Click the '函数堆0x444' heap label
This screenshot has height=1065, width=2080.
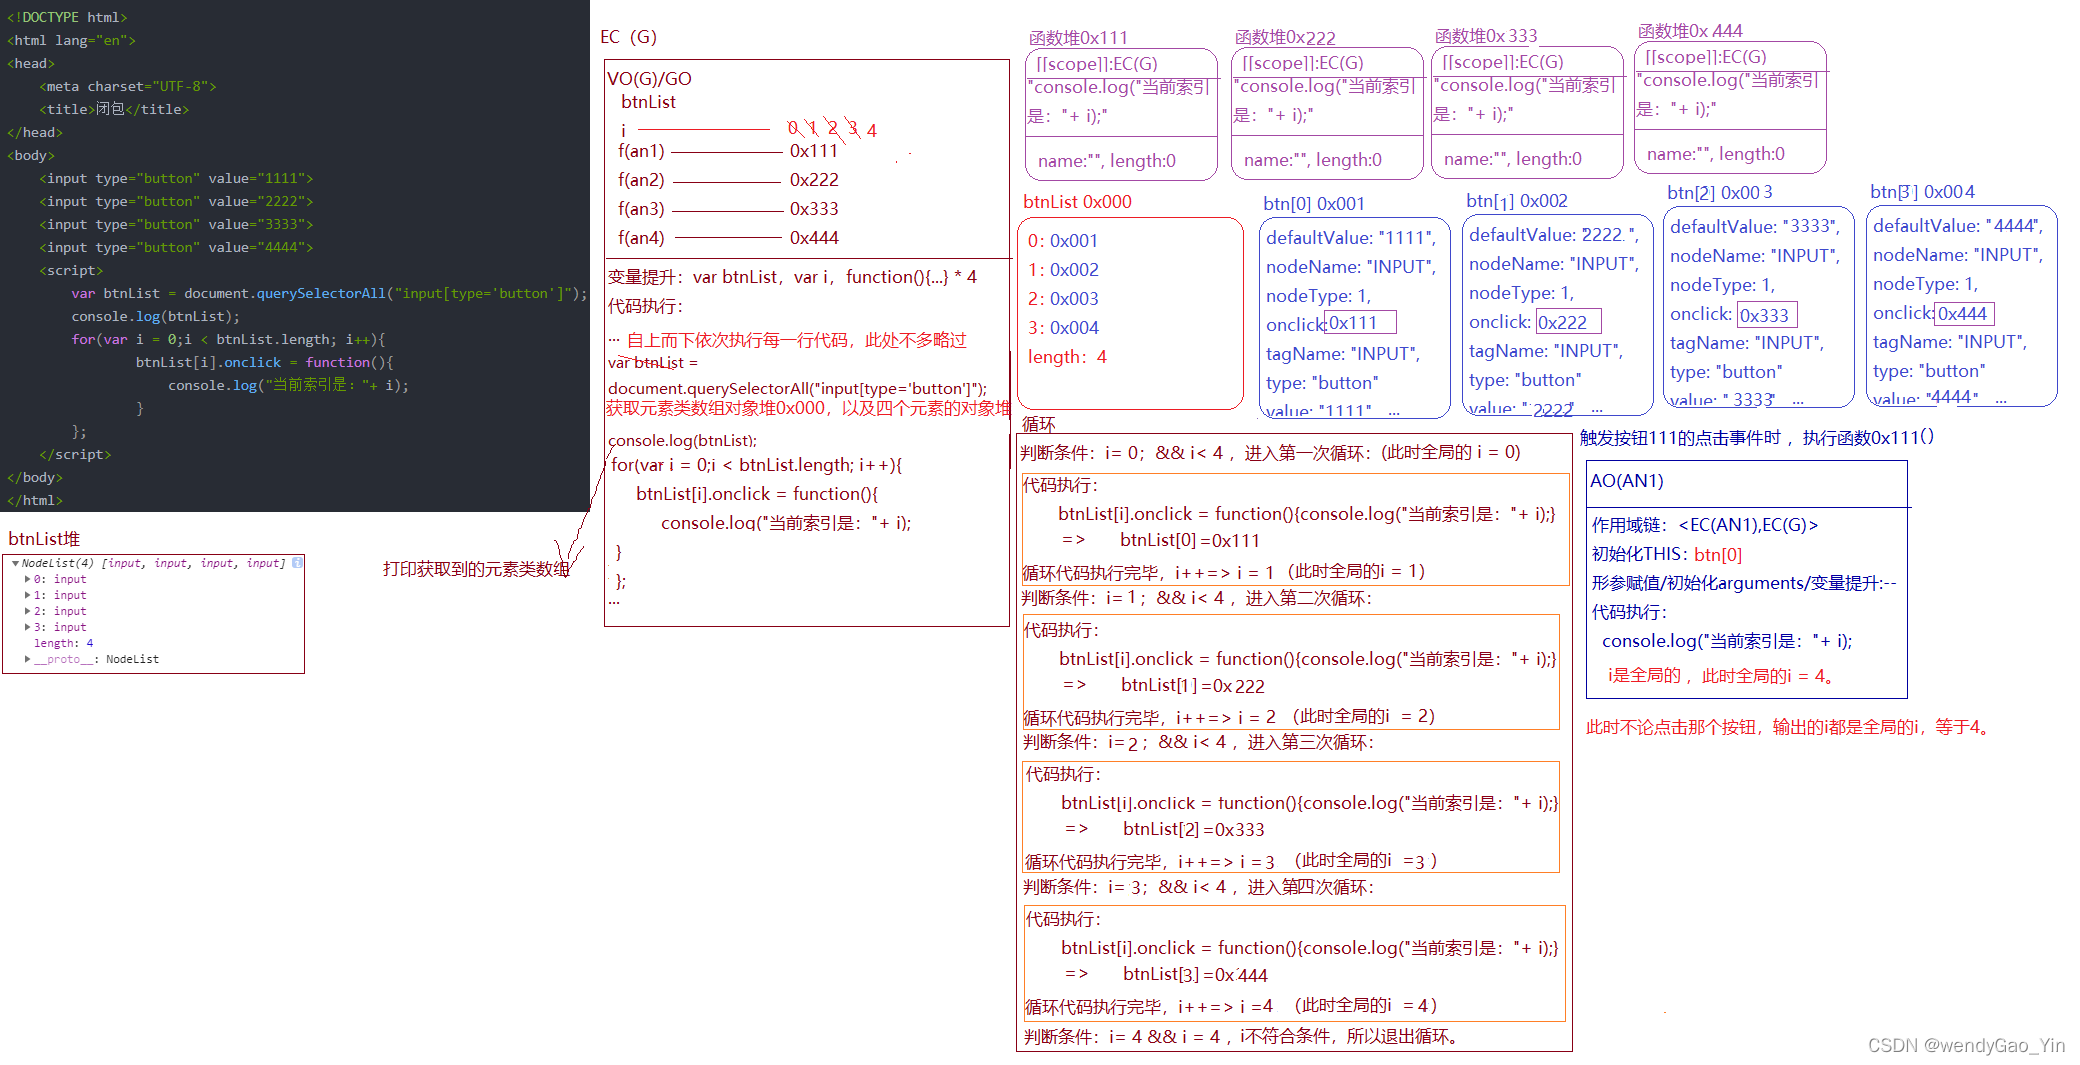(x=1690, y=31)
